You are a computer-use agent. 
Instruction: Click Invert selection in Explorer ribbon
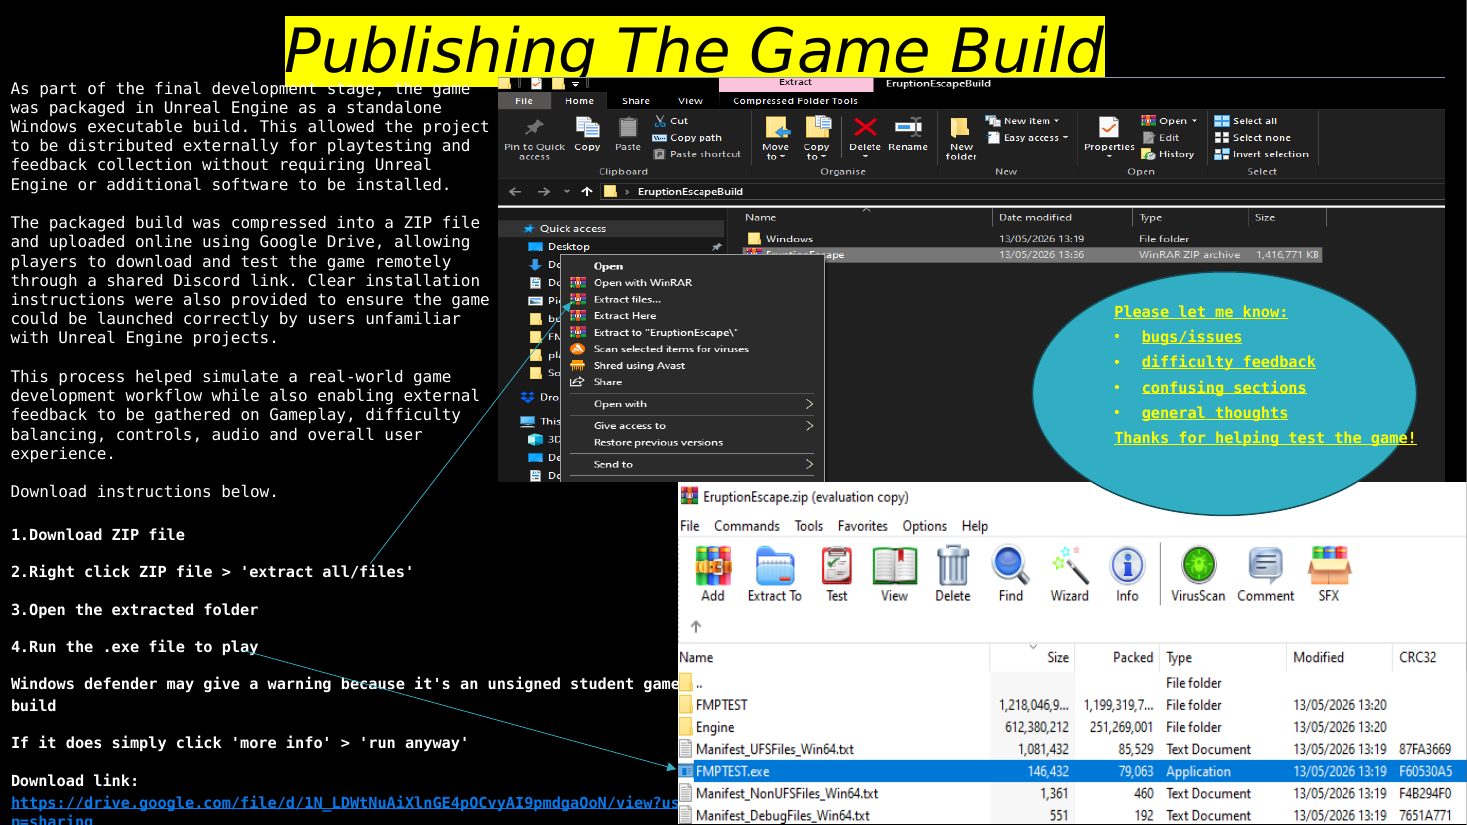[x=1262, y=154]
